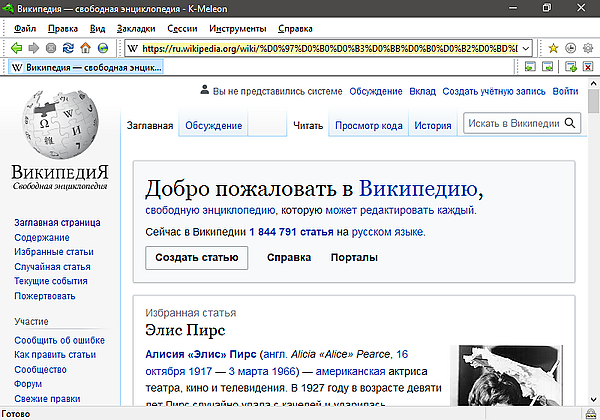Click the Wikipedia globe logo
Image resolution: width=600 pixels, height=420 pixels.
60,124
